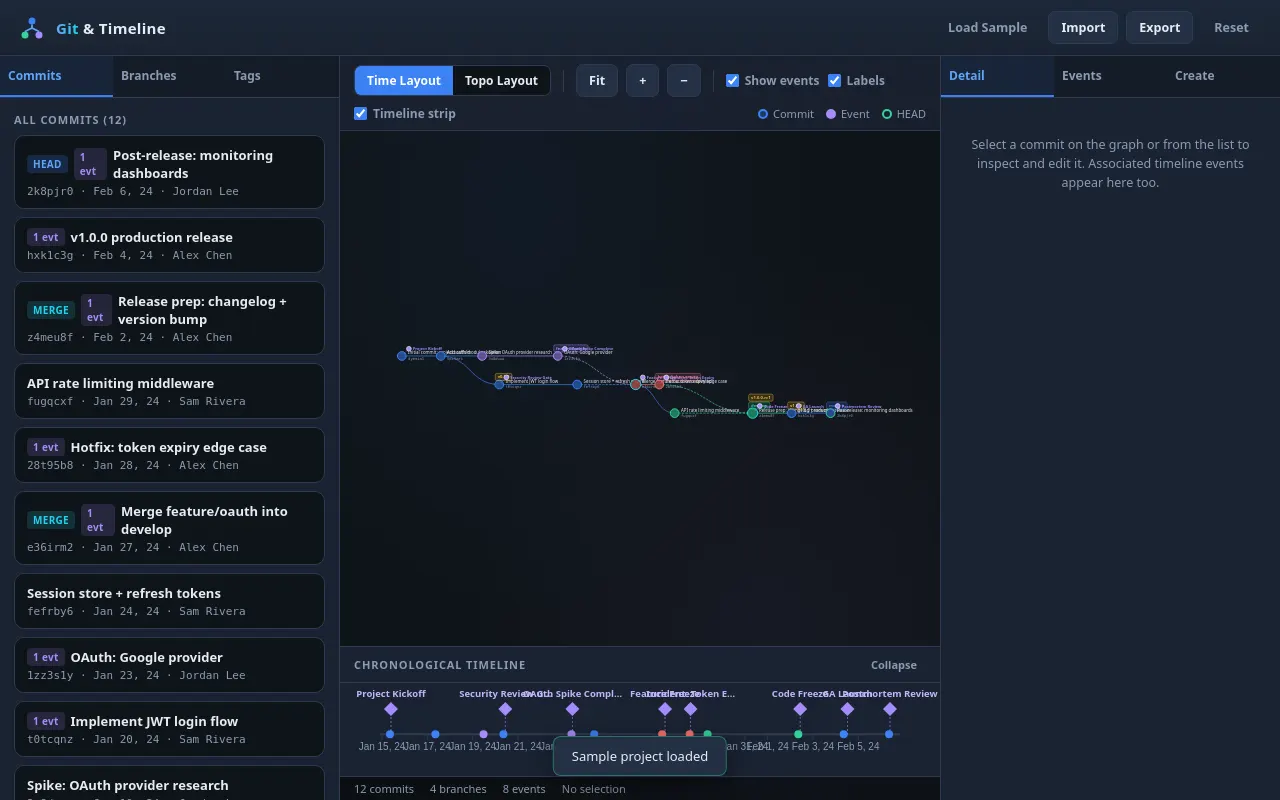The image size is (1280, 800).
Task: Click the Load Sample button
Action: coord(987,28)
